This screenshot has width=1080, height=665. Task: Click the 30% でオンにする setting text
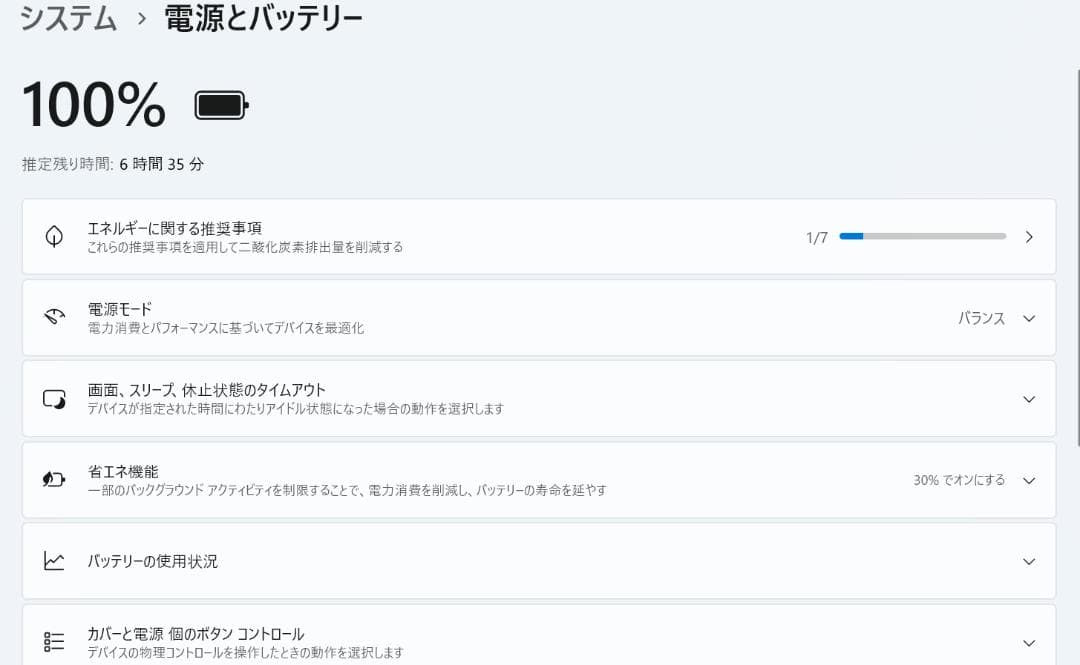pos(958,480)
